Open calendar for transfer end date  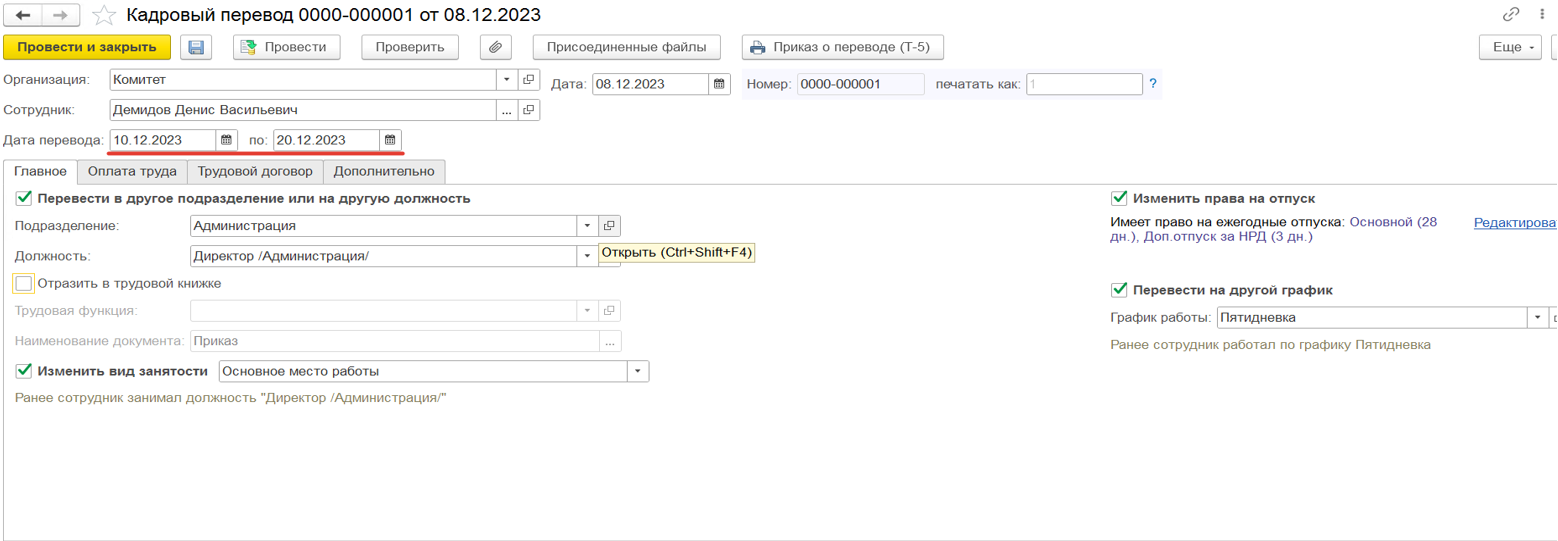(x=390, y=140)
